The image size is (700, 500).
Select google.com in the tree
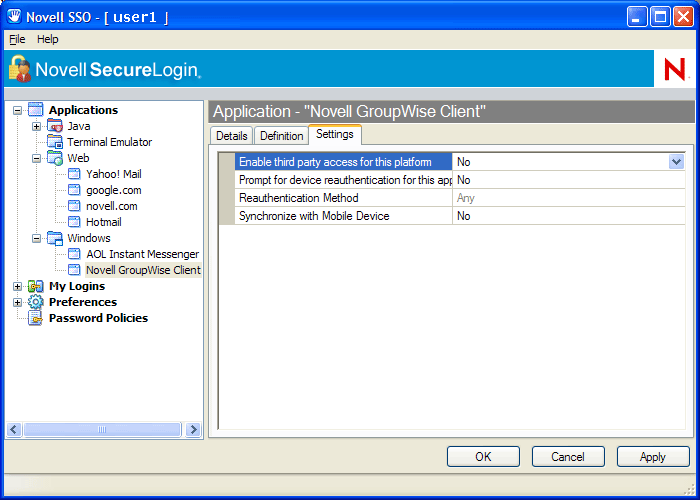point(114,190)
